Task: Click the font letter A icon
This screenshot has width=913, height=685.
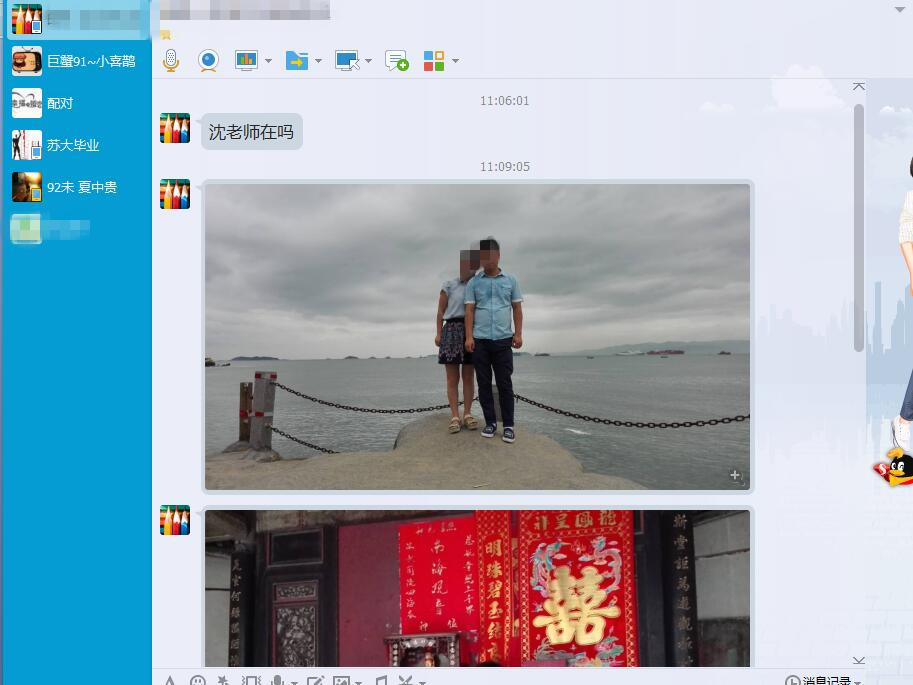Action: (x=169, y=680)
